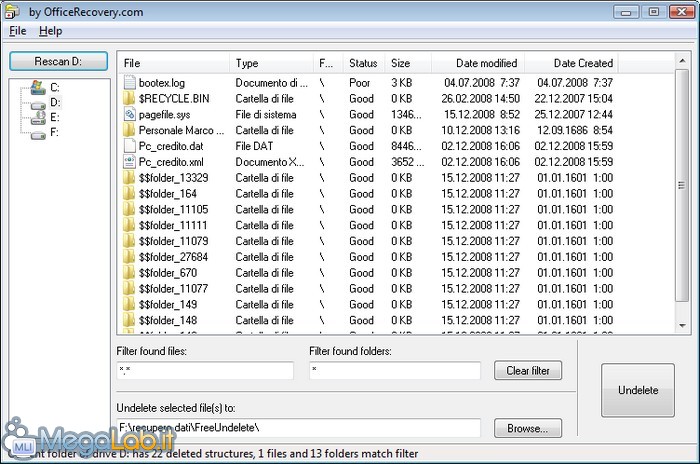Minimize the OfficeRecovery window
700x464 pixels.
click(x=626, y=12)
